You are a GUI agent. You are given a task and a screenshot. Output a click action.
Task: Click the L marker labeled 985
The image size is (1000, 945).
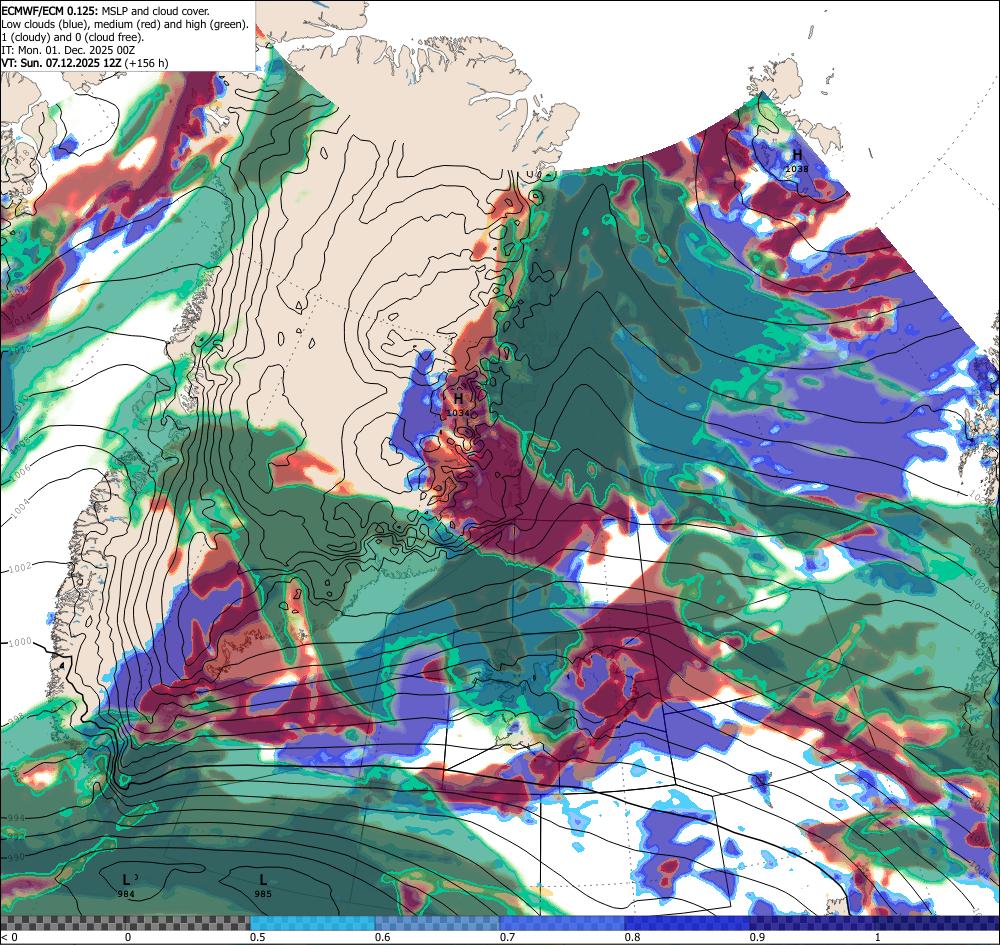[263, 881]
